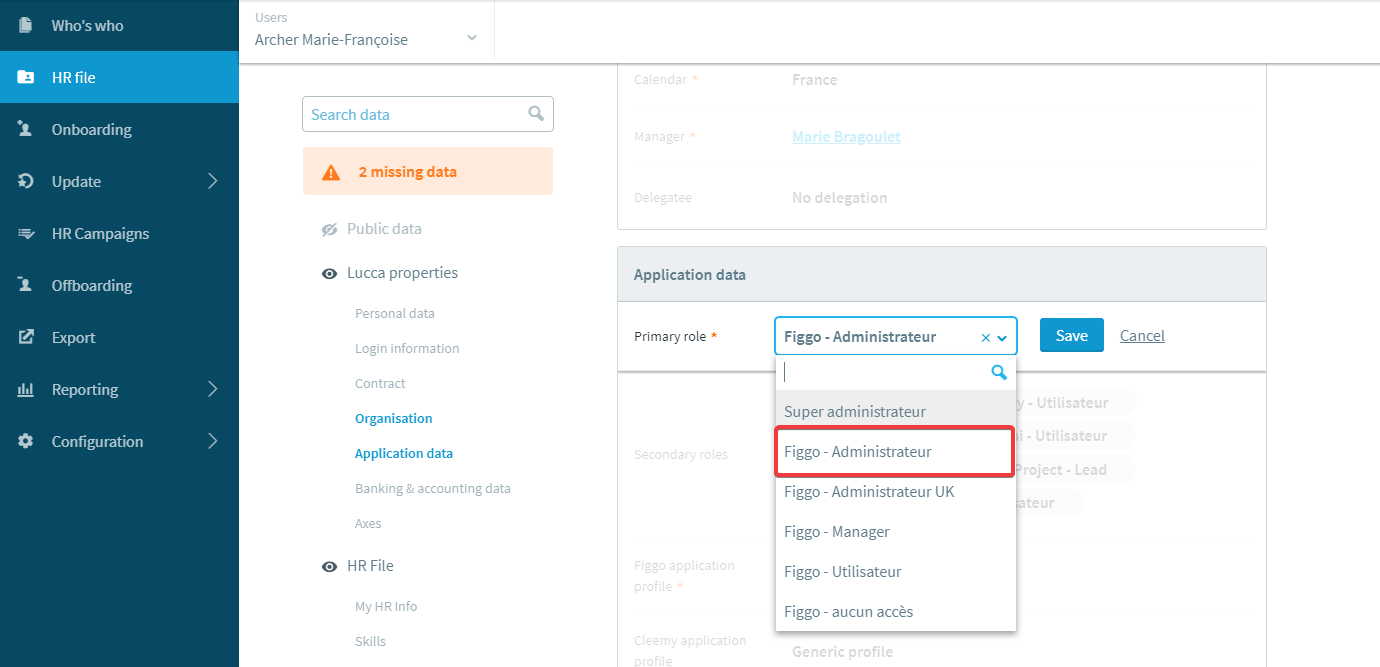The image size is (1380, 667).
Task: Click the Lucca properties section label
Action: click(402, 273)
